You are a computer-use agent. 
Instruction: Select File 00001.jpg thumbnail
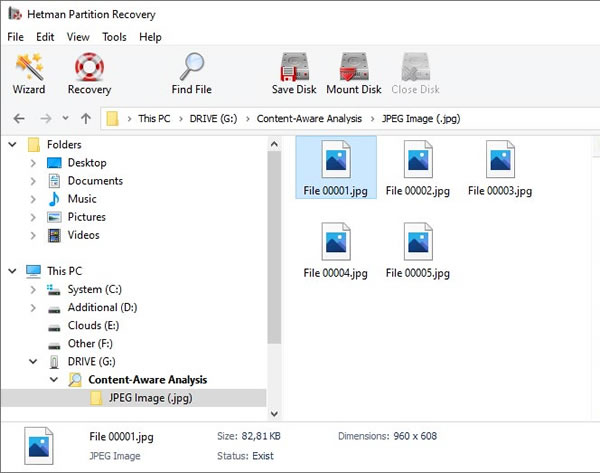point(336,167)
